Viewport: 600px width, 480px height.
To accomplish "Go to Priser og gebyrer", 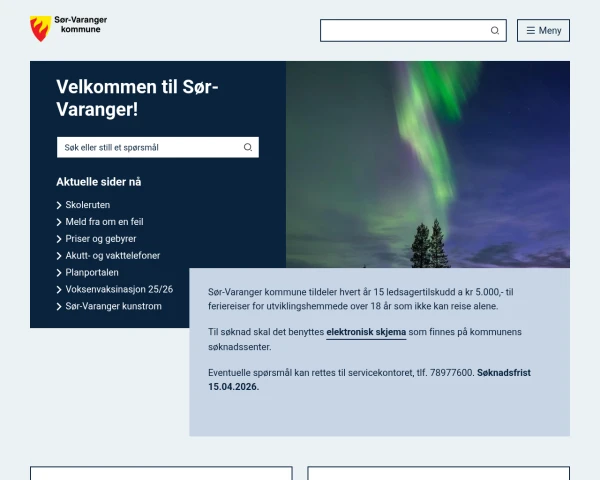I will point(101,238).
